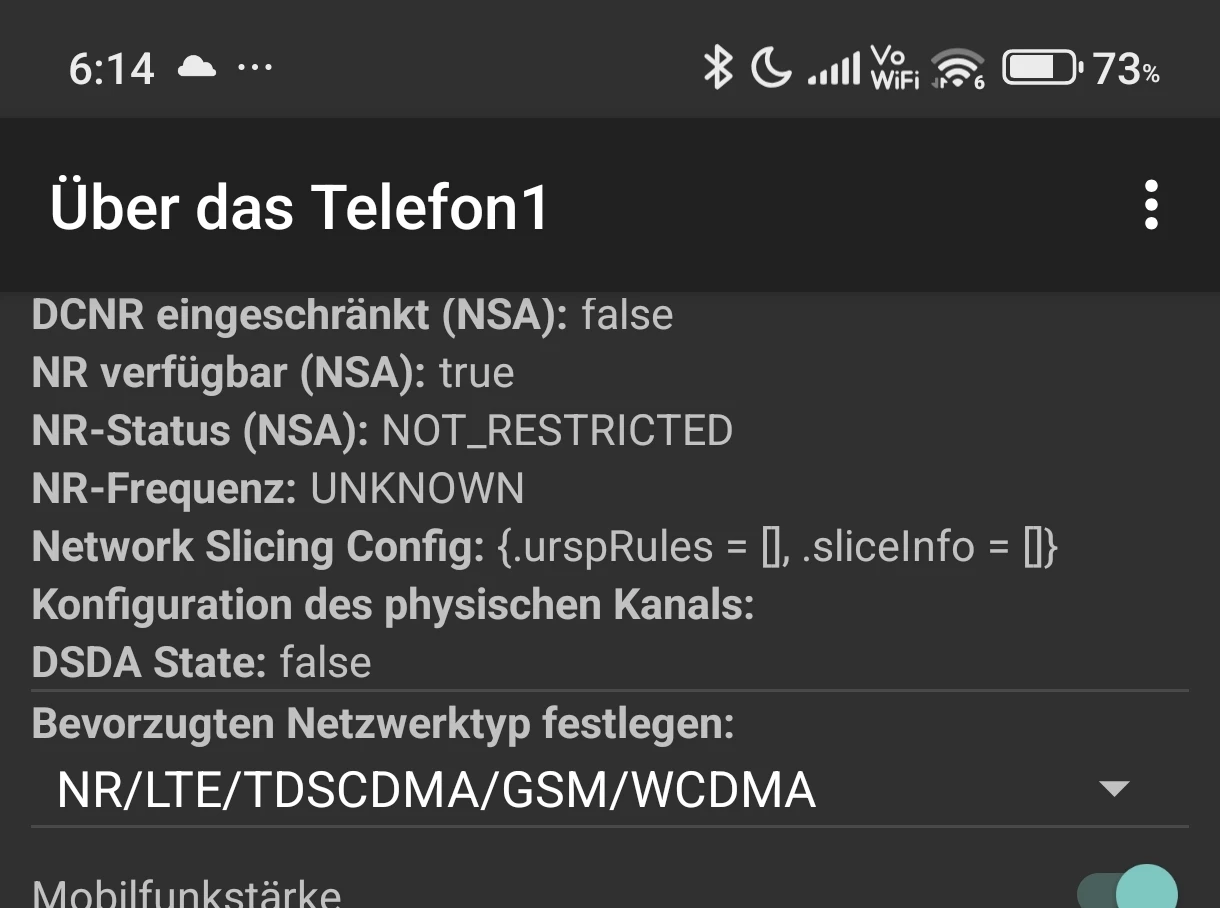Viewport: 1220px width, 908px height.
Task: Toggle the Mobilfunkstärke switch
Action: pos(1127,888)
